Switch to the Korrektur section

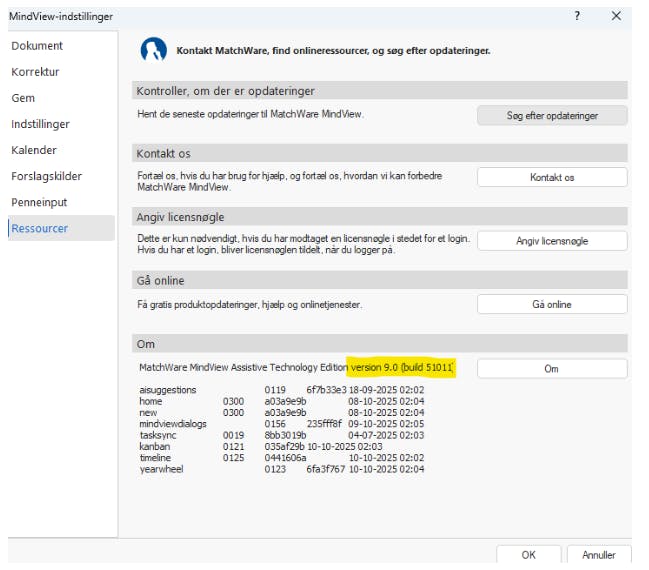[x=36, y=72]
